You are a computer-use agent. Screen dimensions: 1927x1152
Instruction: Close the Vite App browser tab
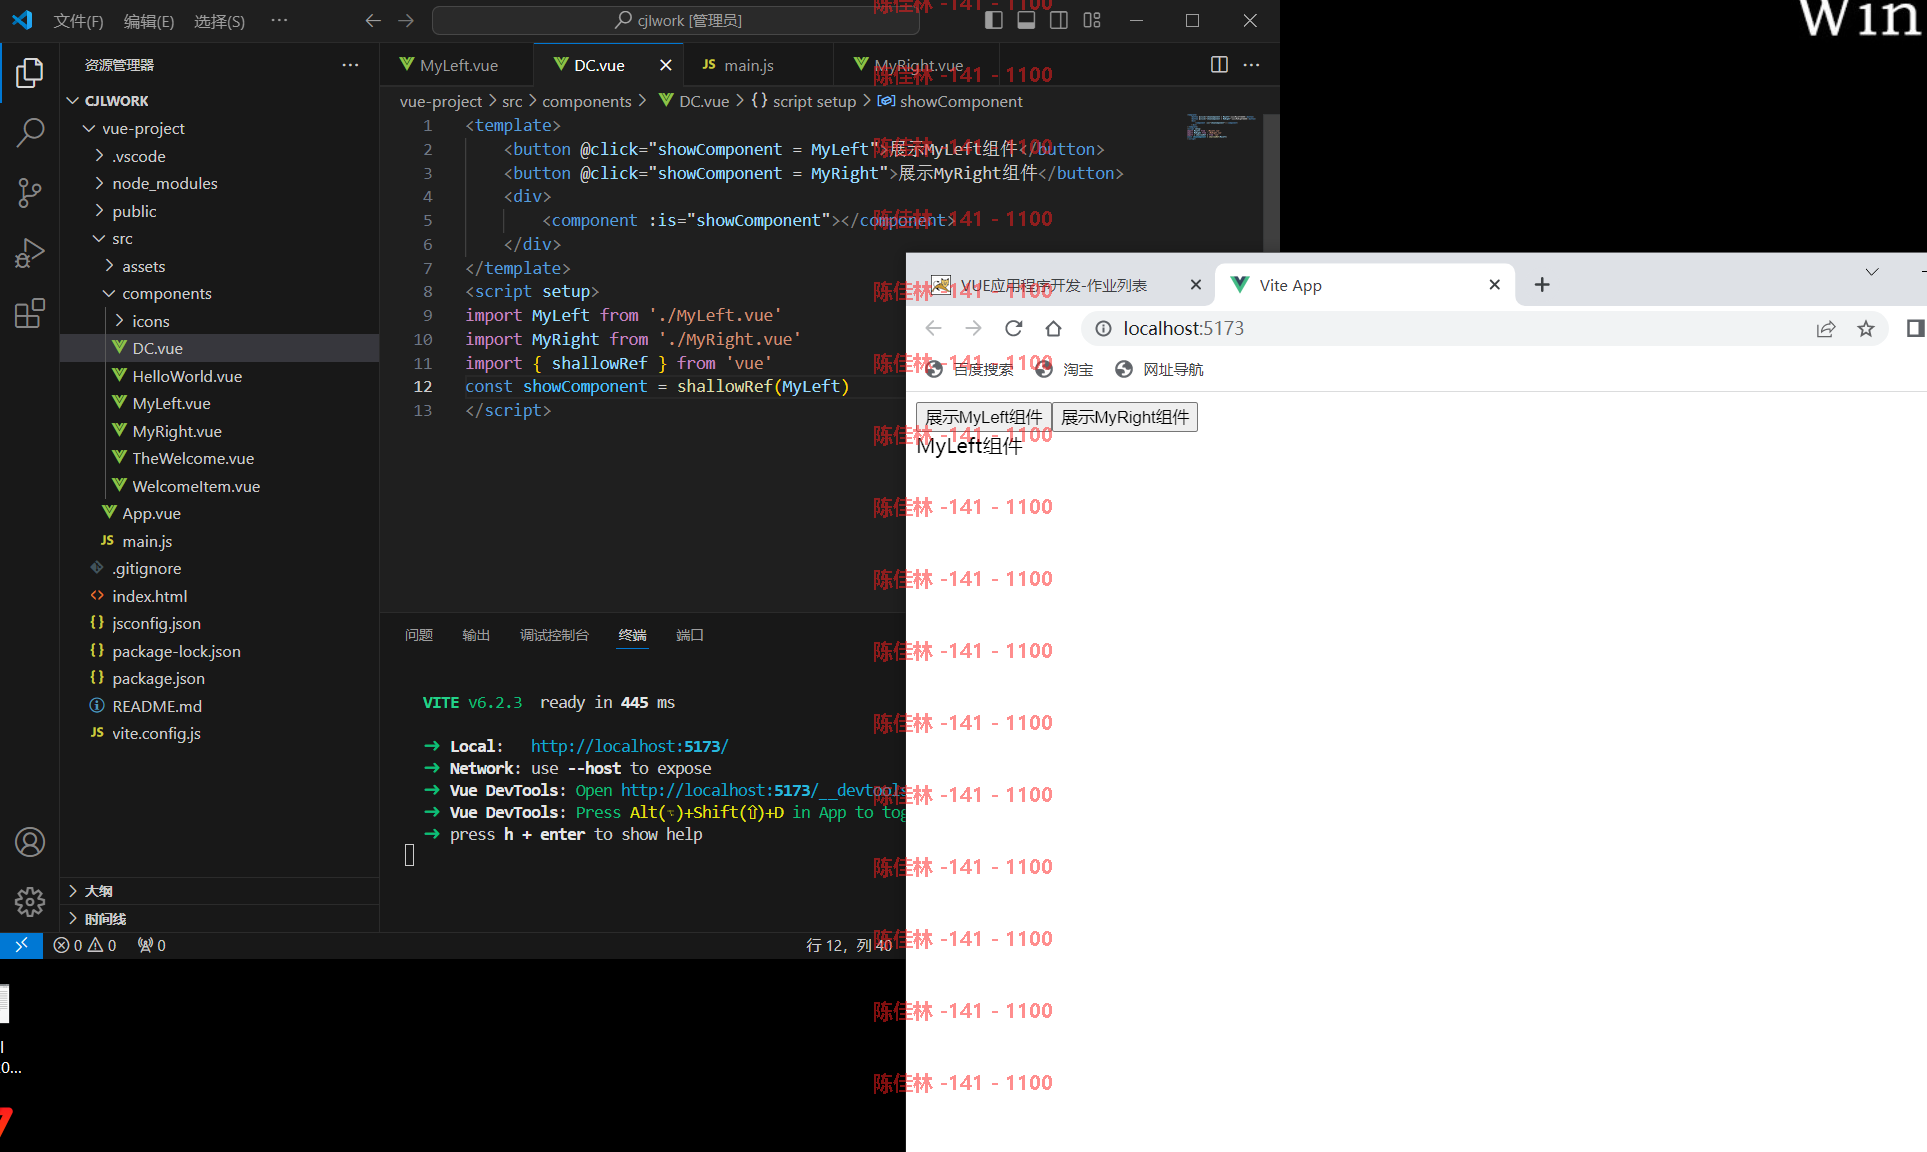[x=1495, y=285]
